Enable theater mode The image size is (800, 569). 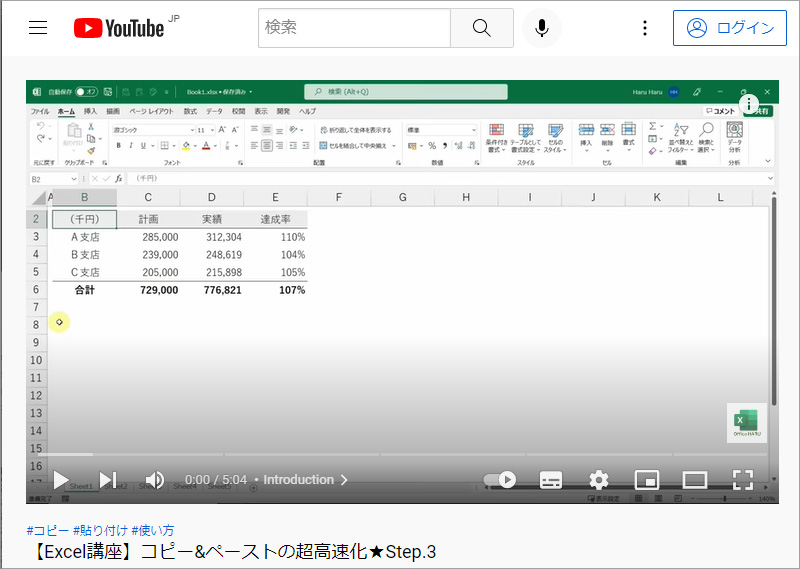[x=694, y=480]
